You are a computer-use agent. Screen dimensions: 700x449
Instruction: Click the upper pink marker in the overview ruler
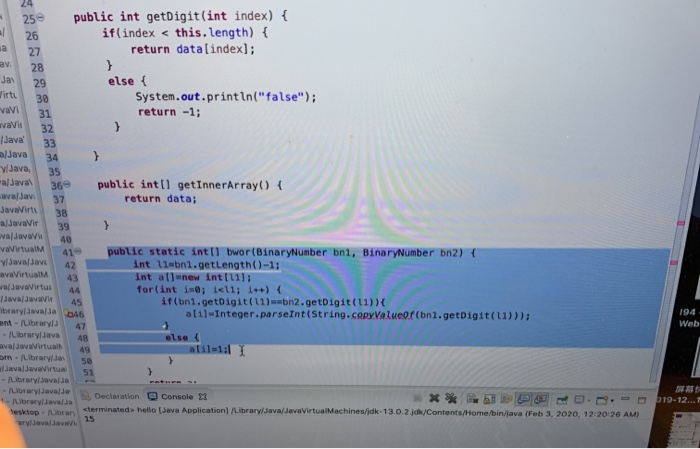point(681,222)
